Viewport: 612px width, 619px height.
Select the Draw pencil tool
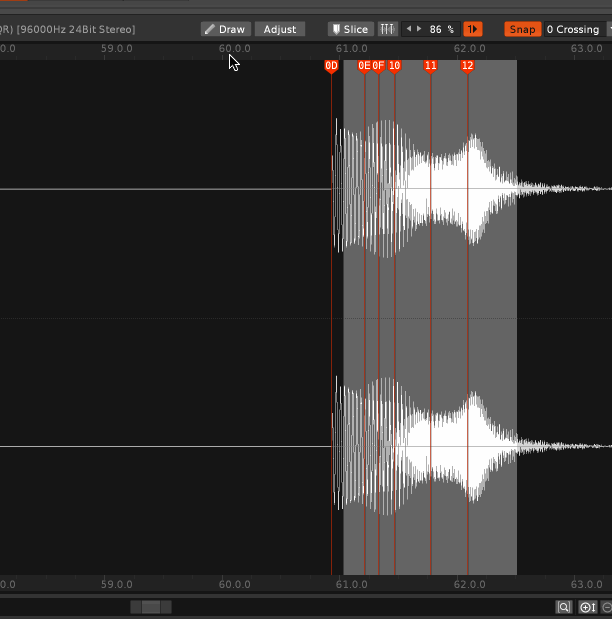[225, 30]
